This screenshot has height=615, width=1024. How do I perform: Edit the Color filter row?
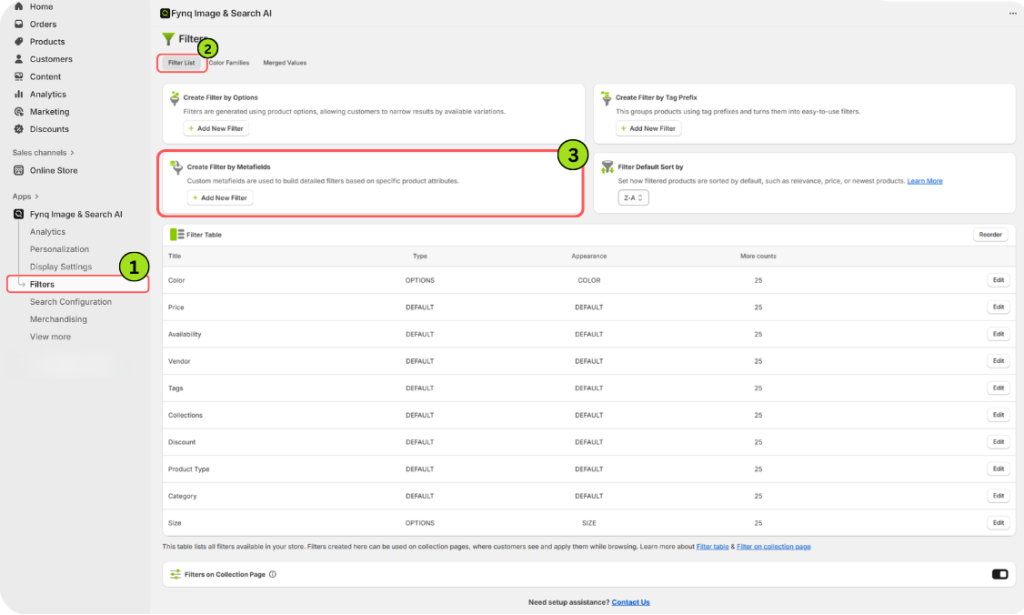pos(999,280)
